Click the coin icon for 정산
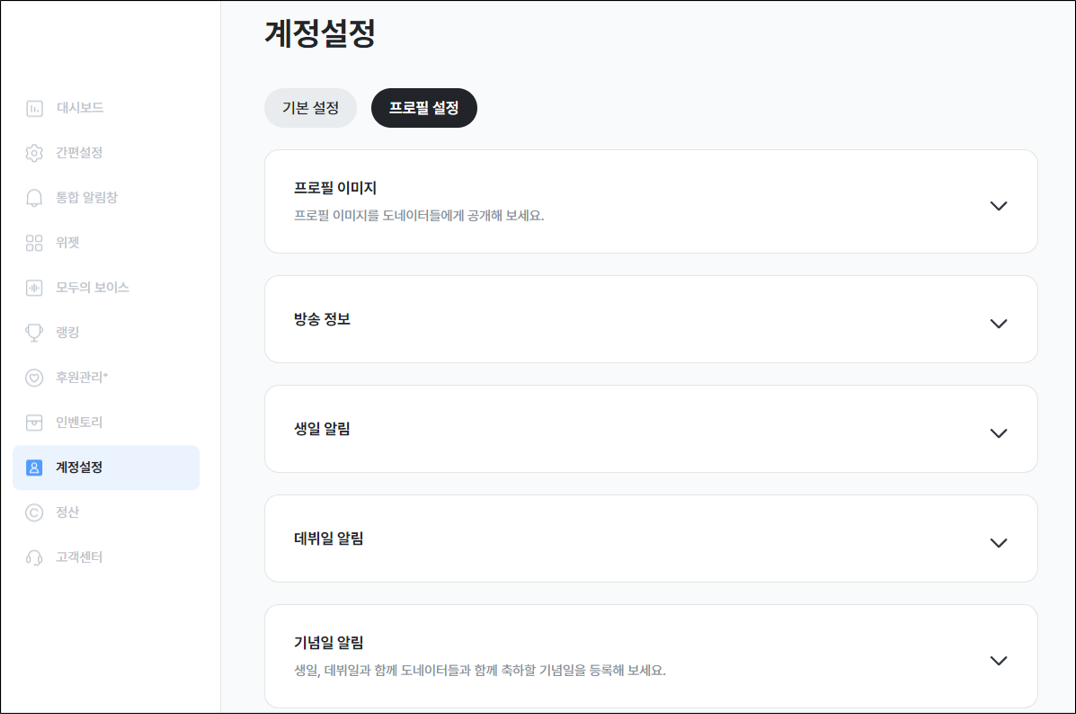Screen dimensions: 1076x714 click(x=34, y=513)
